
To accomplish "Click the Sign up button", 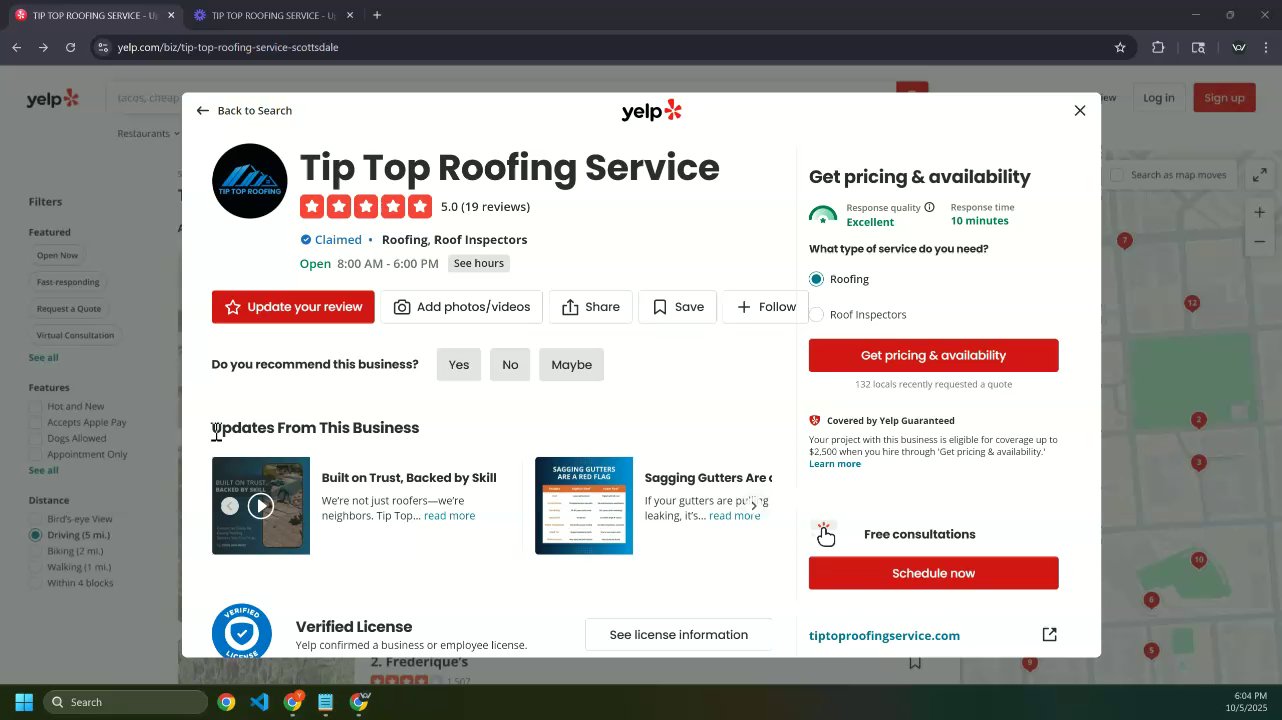I will click(1224, 97).
